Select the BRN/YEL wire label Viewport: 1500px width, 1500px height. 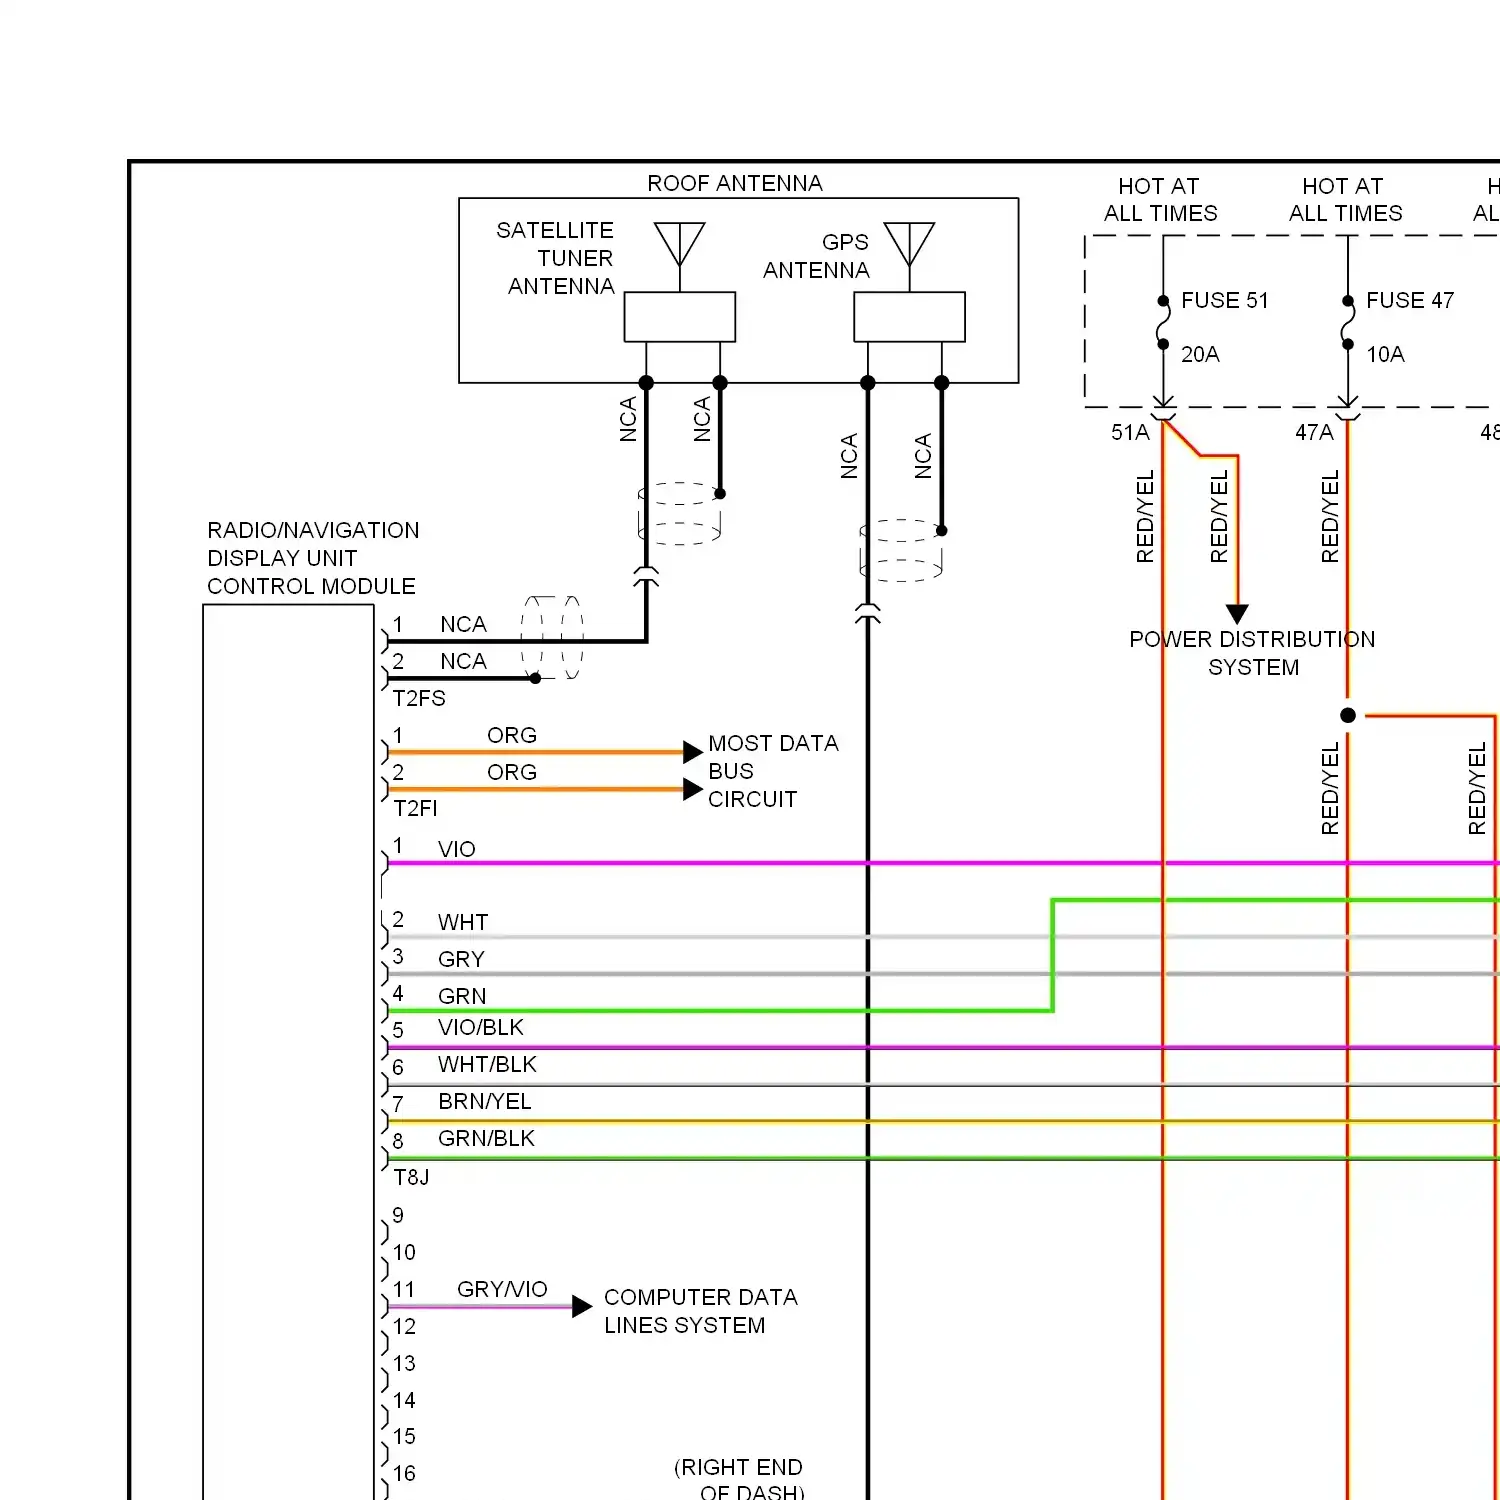click(x=485, y=1101)
